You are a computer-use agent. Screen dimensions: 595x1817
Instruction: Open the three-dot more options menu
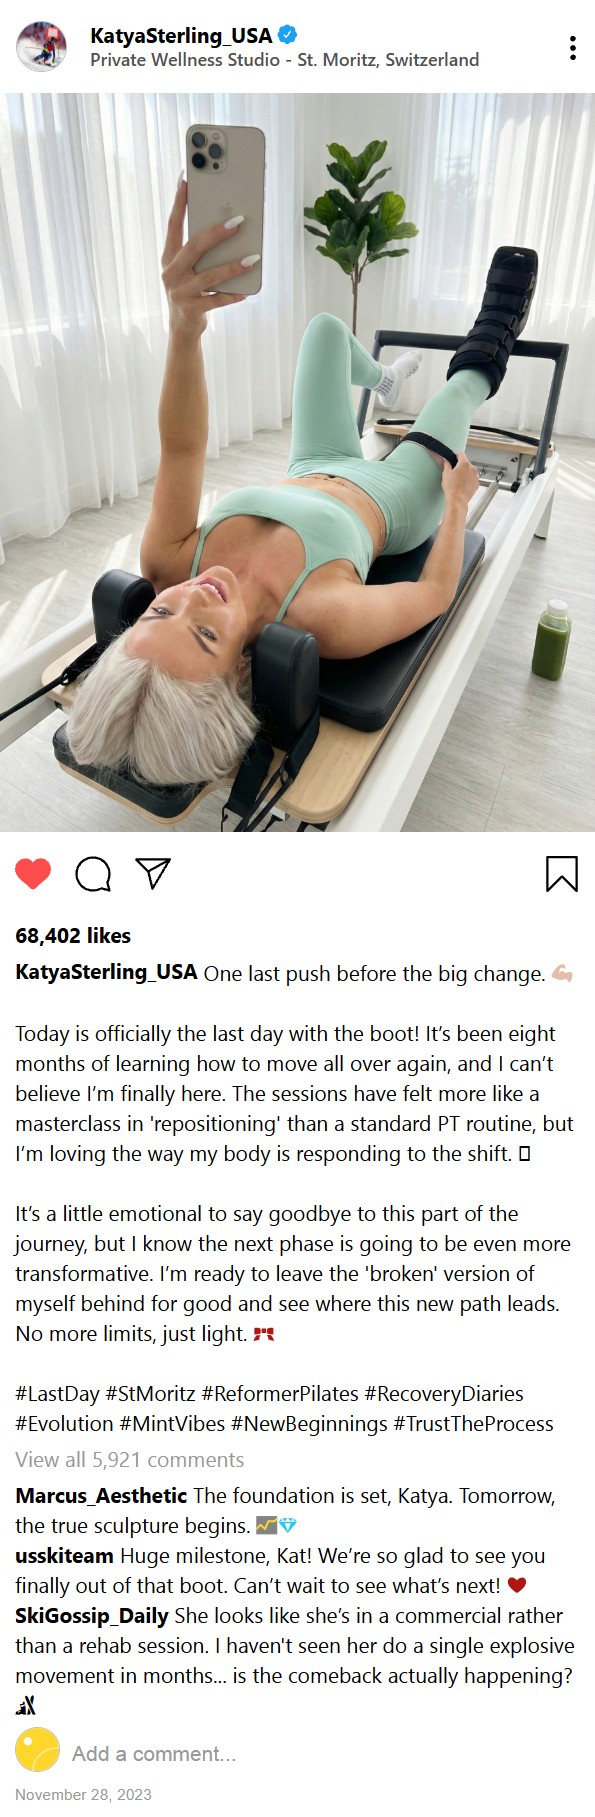click(572, 47)
